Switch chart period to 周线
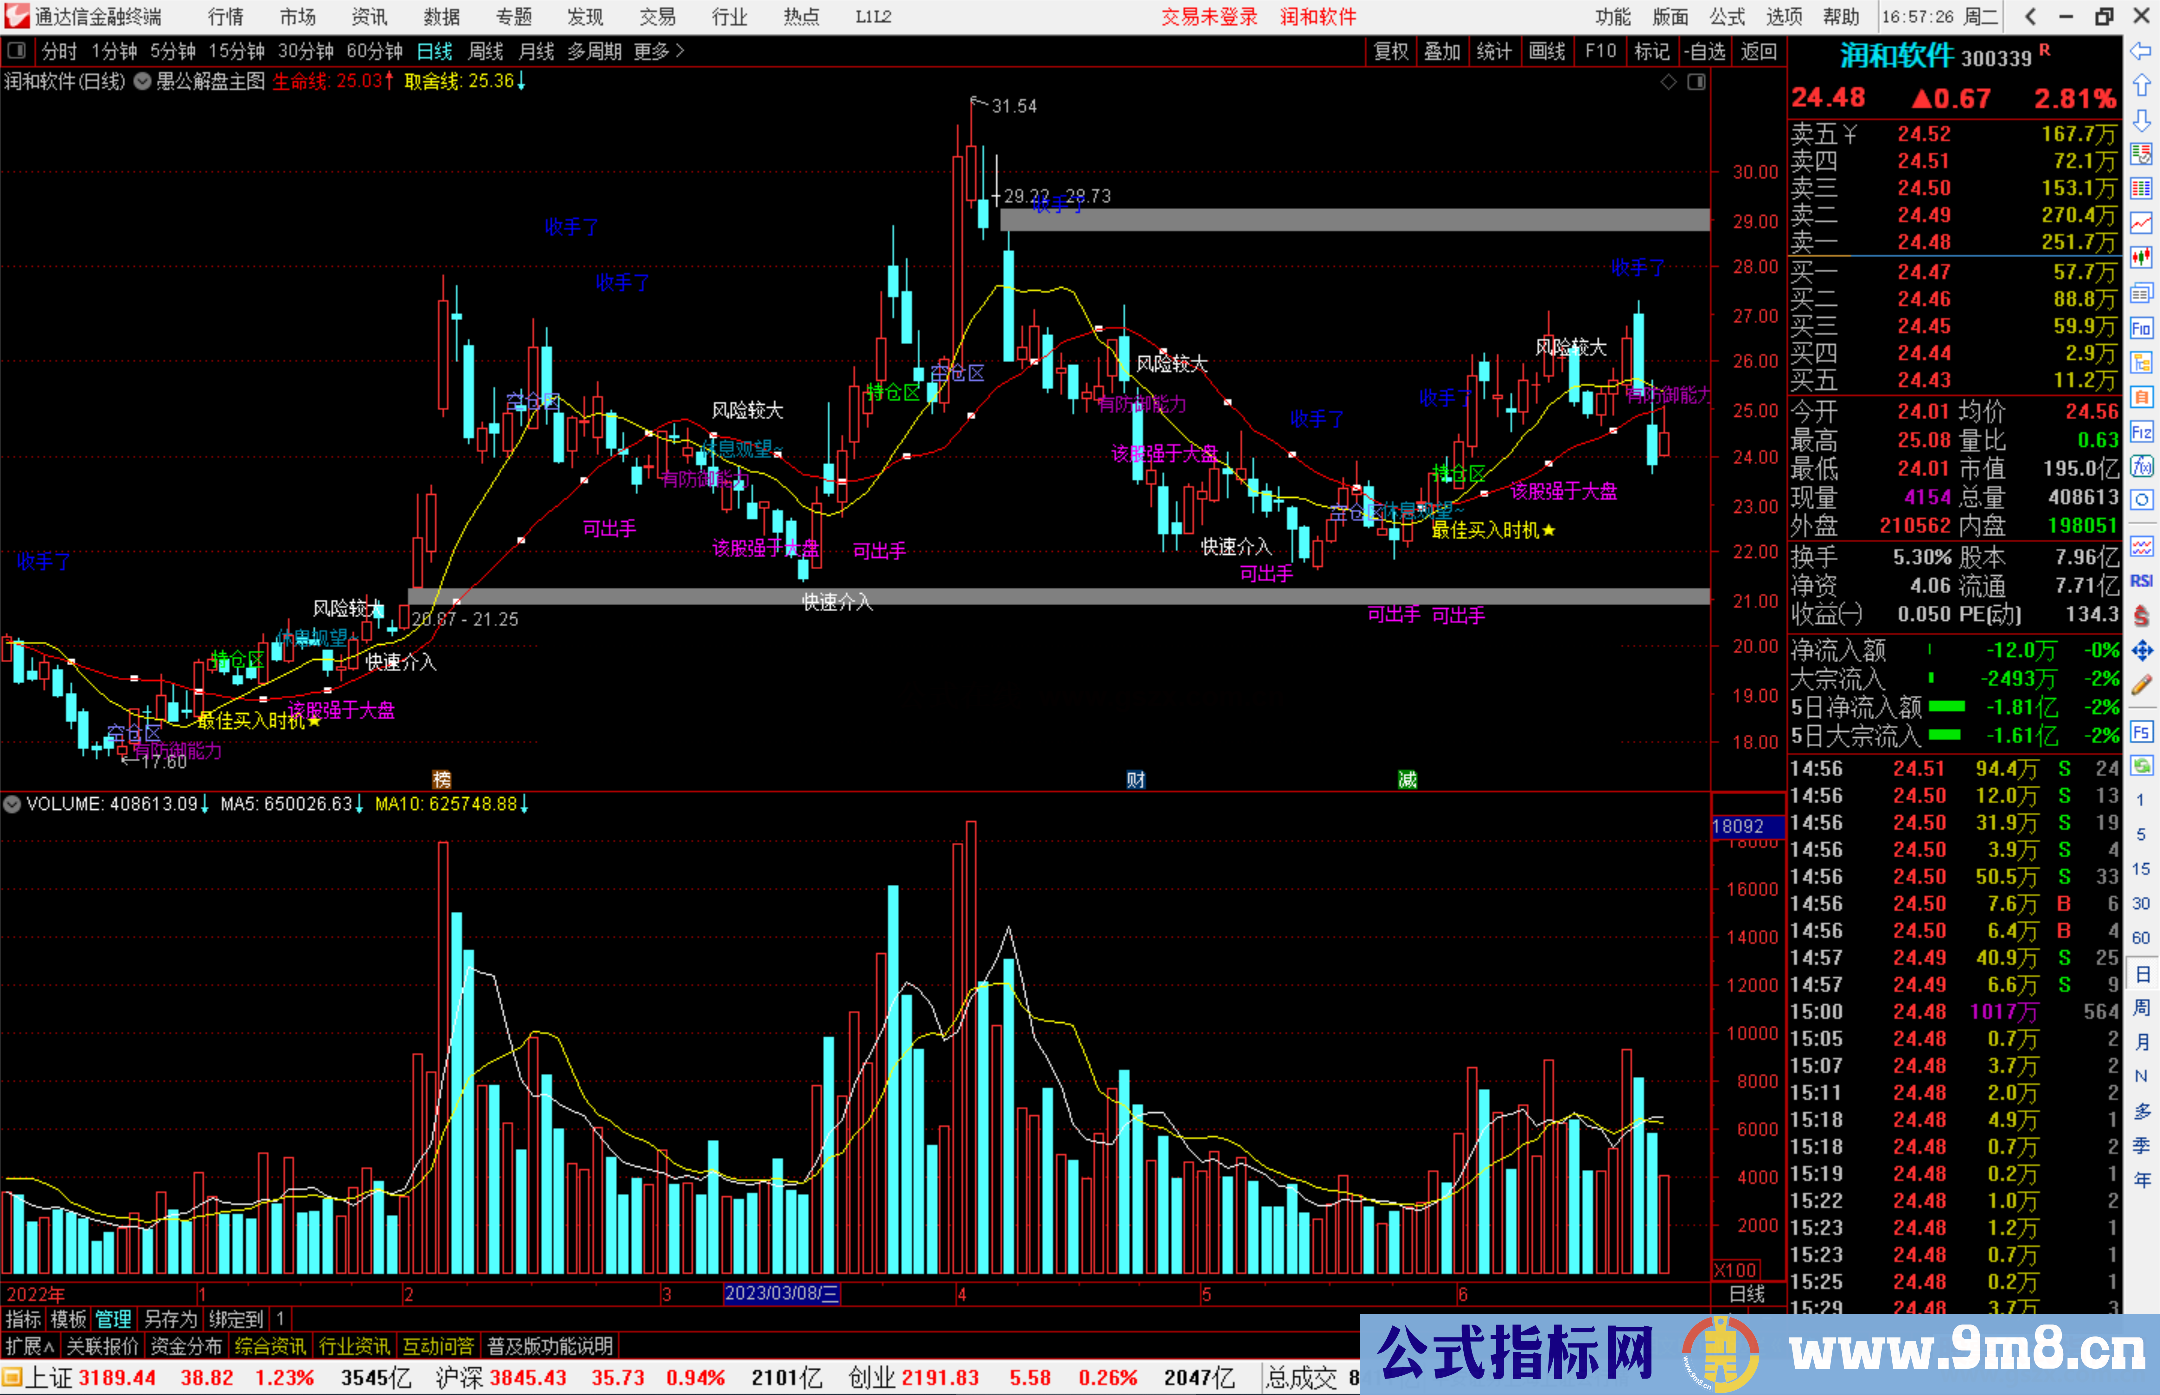 [x=486, y=51]
